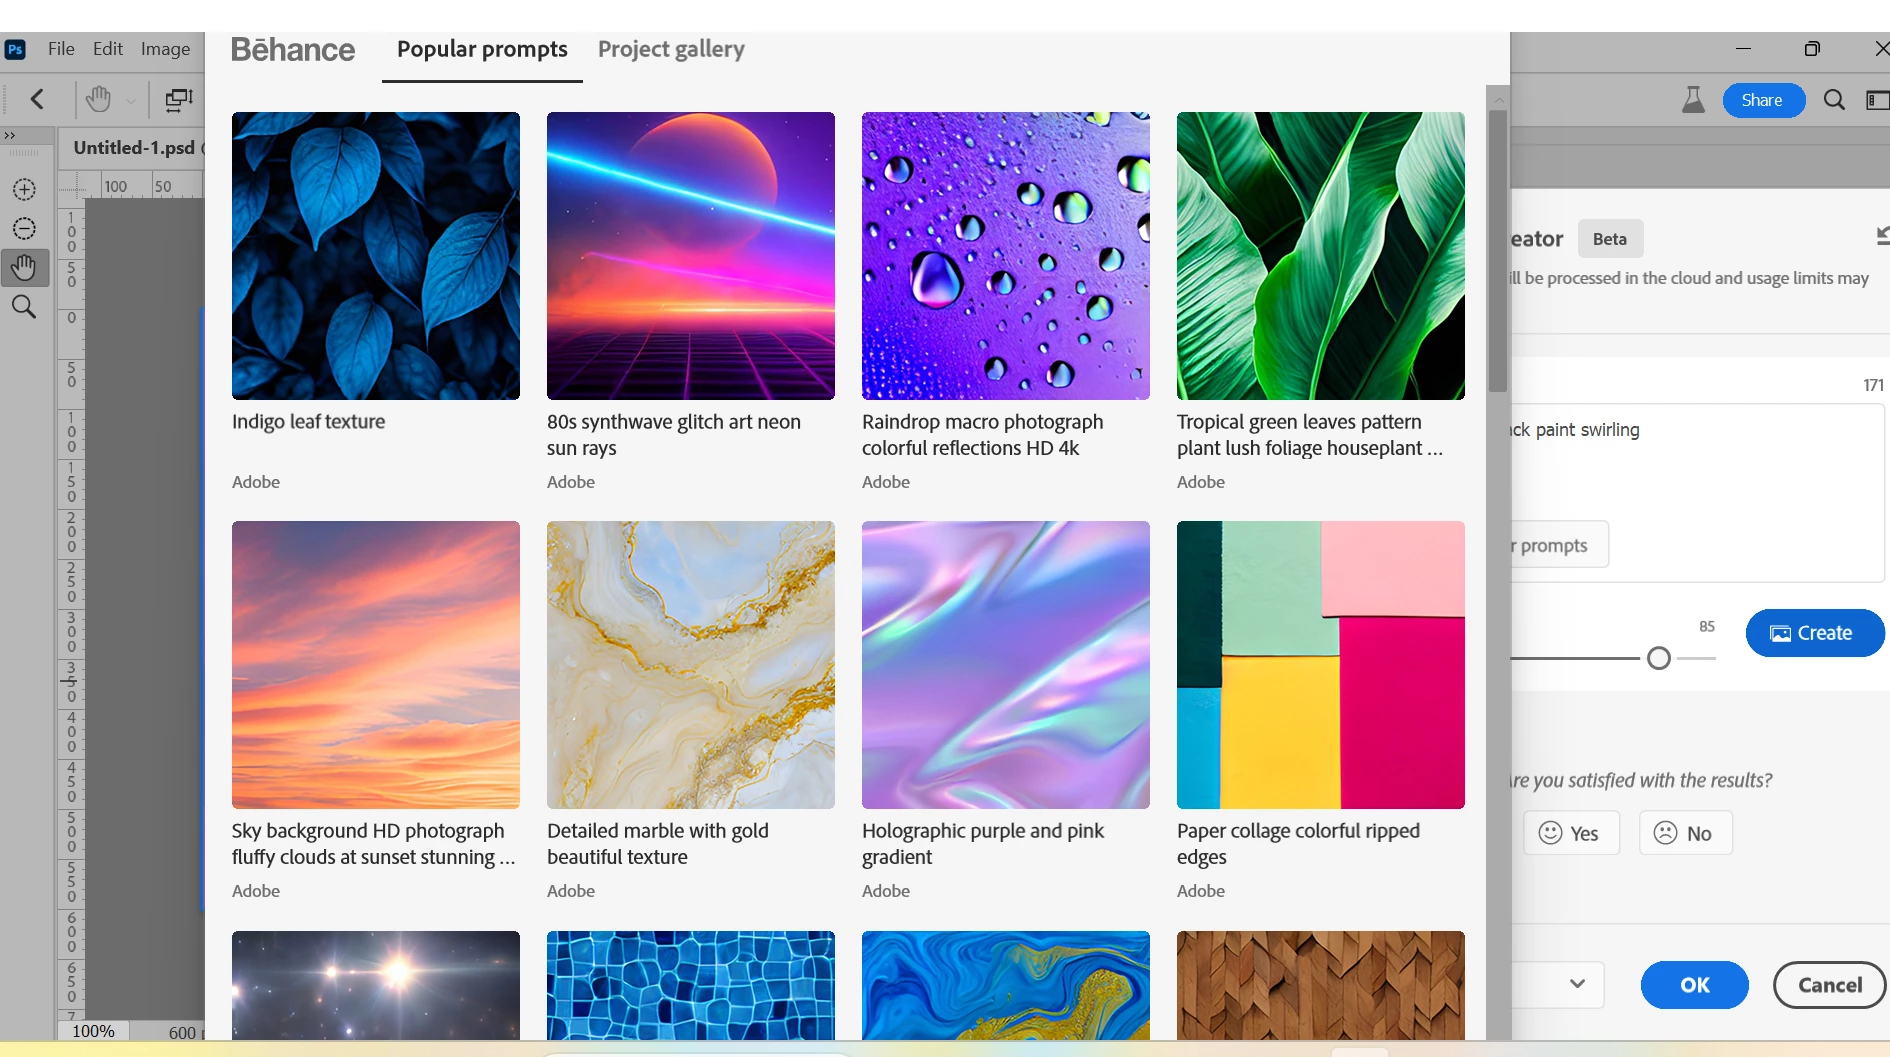Click the '80s synthwave glitch art neon' caption
Viewport: 1890px width, 1057px height.
click(674, 422)
